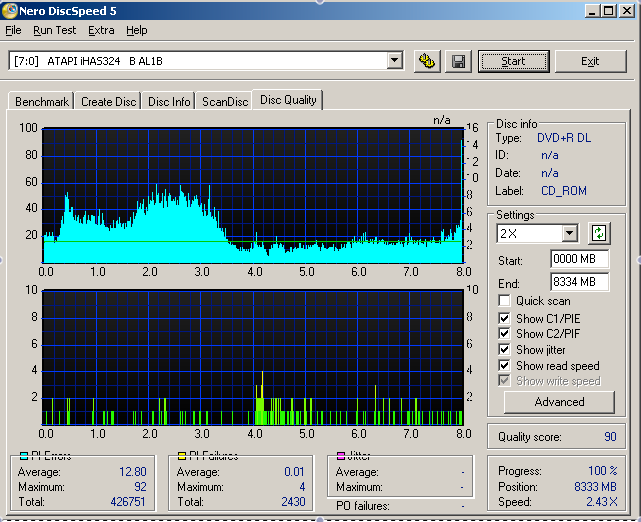Open the Run Test menu
The width and height of the screenshot is (641, 522).
coord(54,31)
